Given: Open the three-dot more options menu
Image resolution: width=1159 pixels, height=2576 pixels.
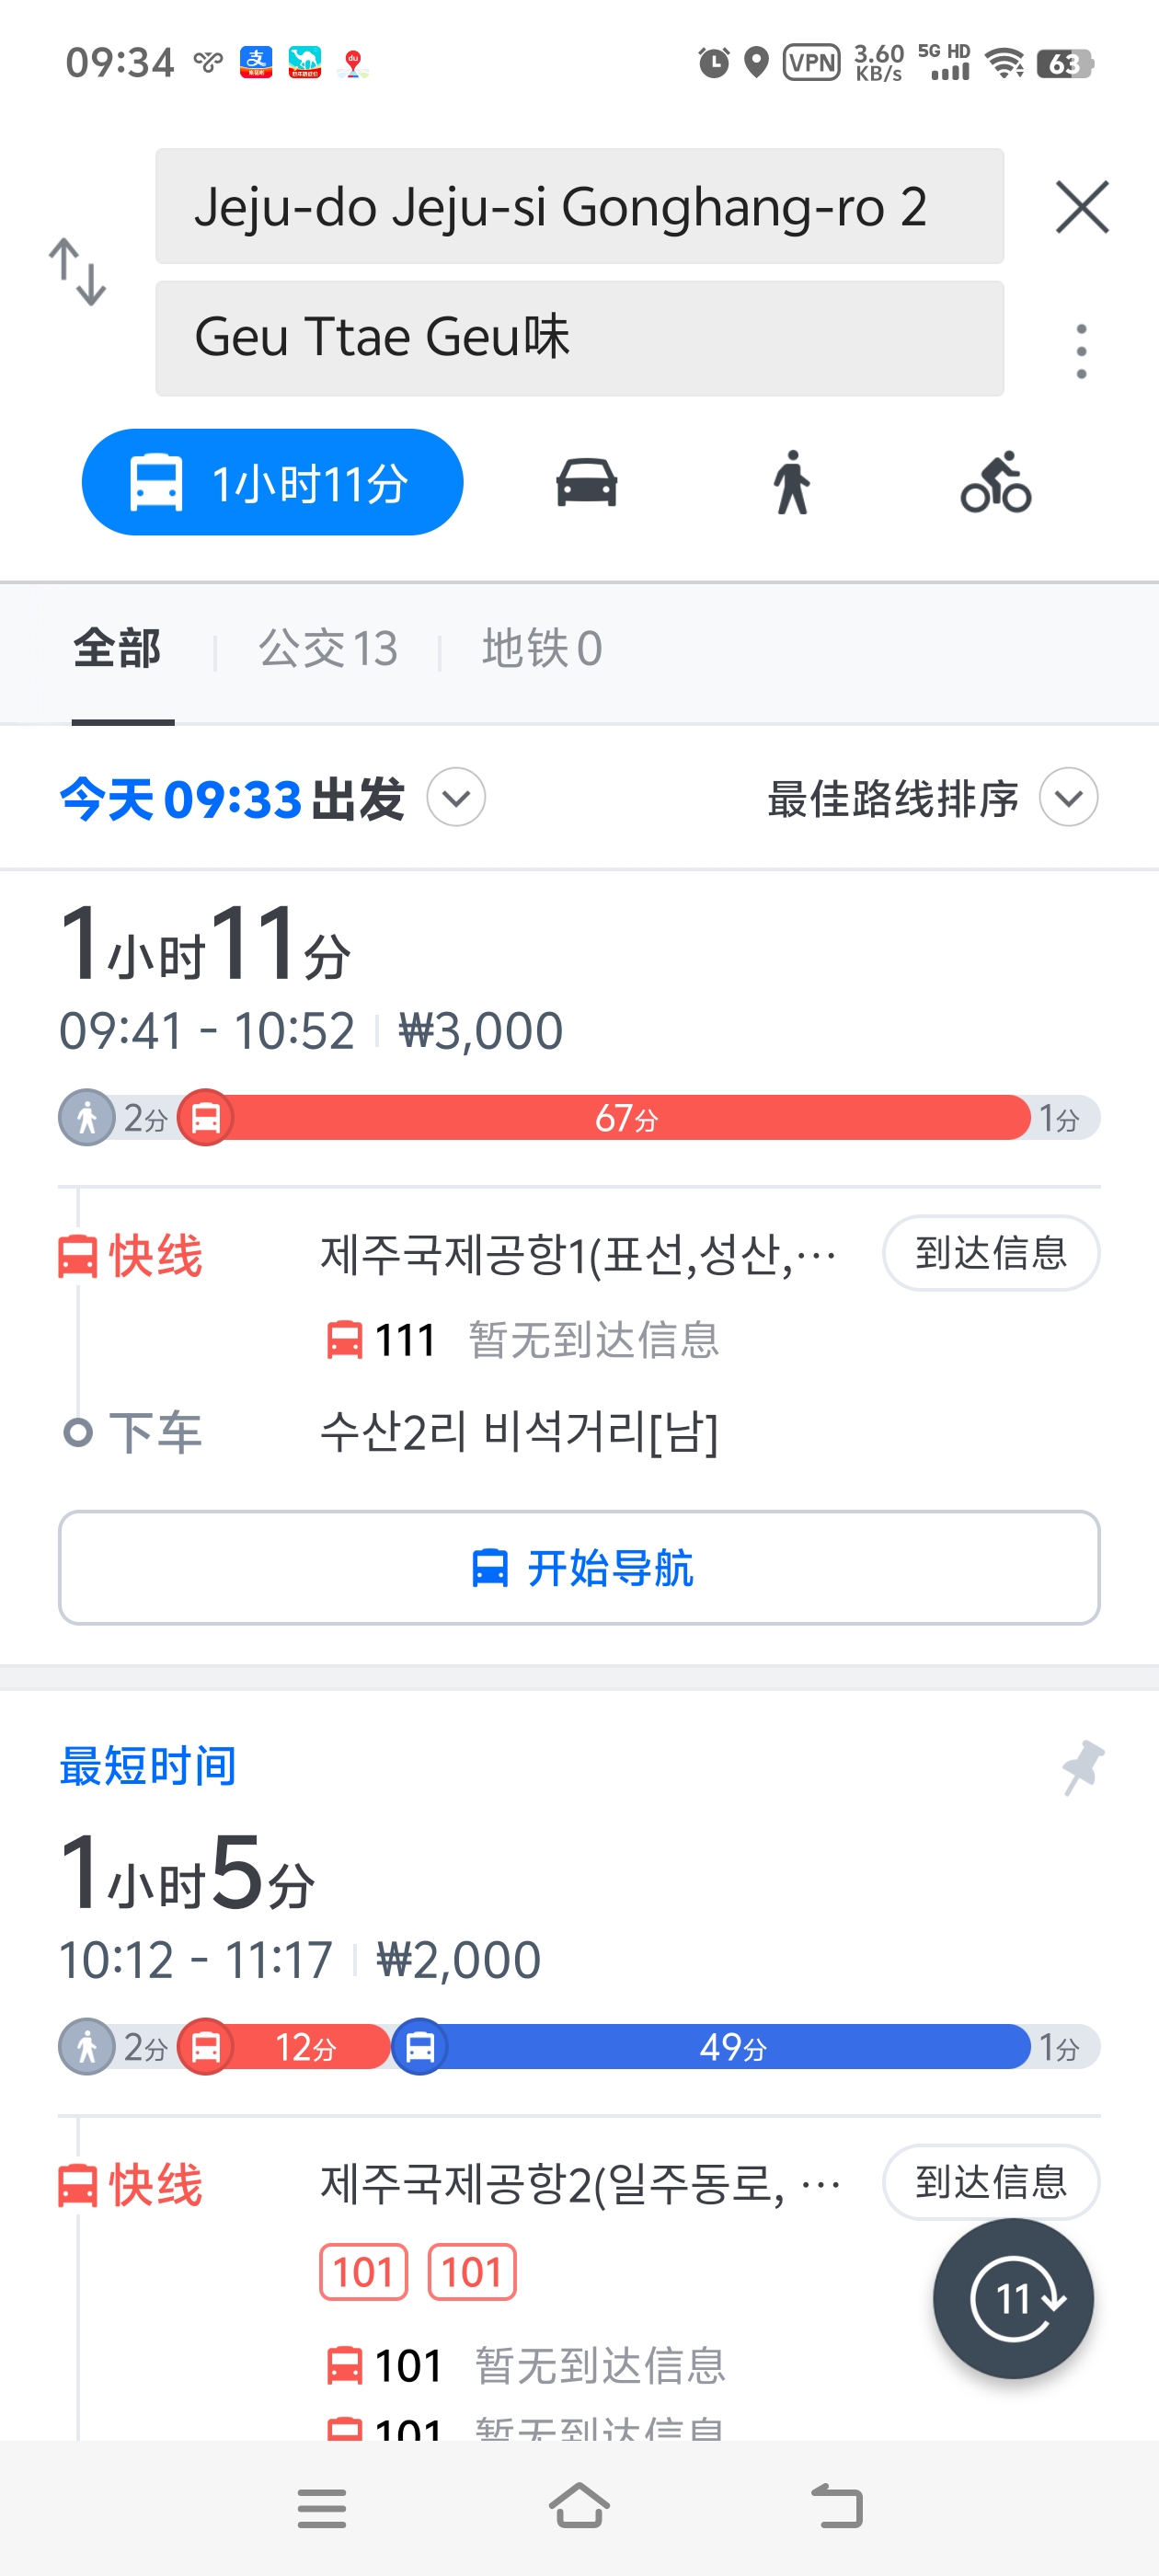Looking at the screenshot, I should 1081,351.
